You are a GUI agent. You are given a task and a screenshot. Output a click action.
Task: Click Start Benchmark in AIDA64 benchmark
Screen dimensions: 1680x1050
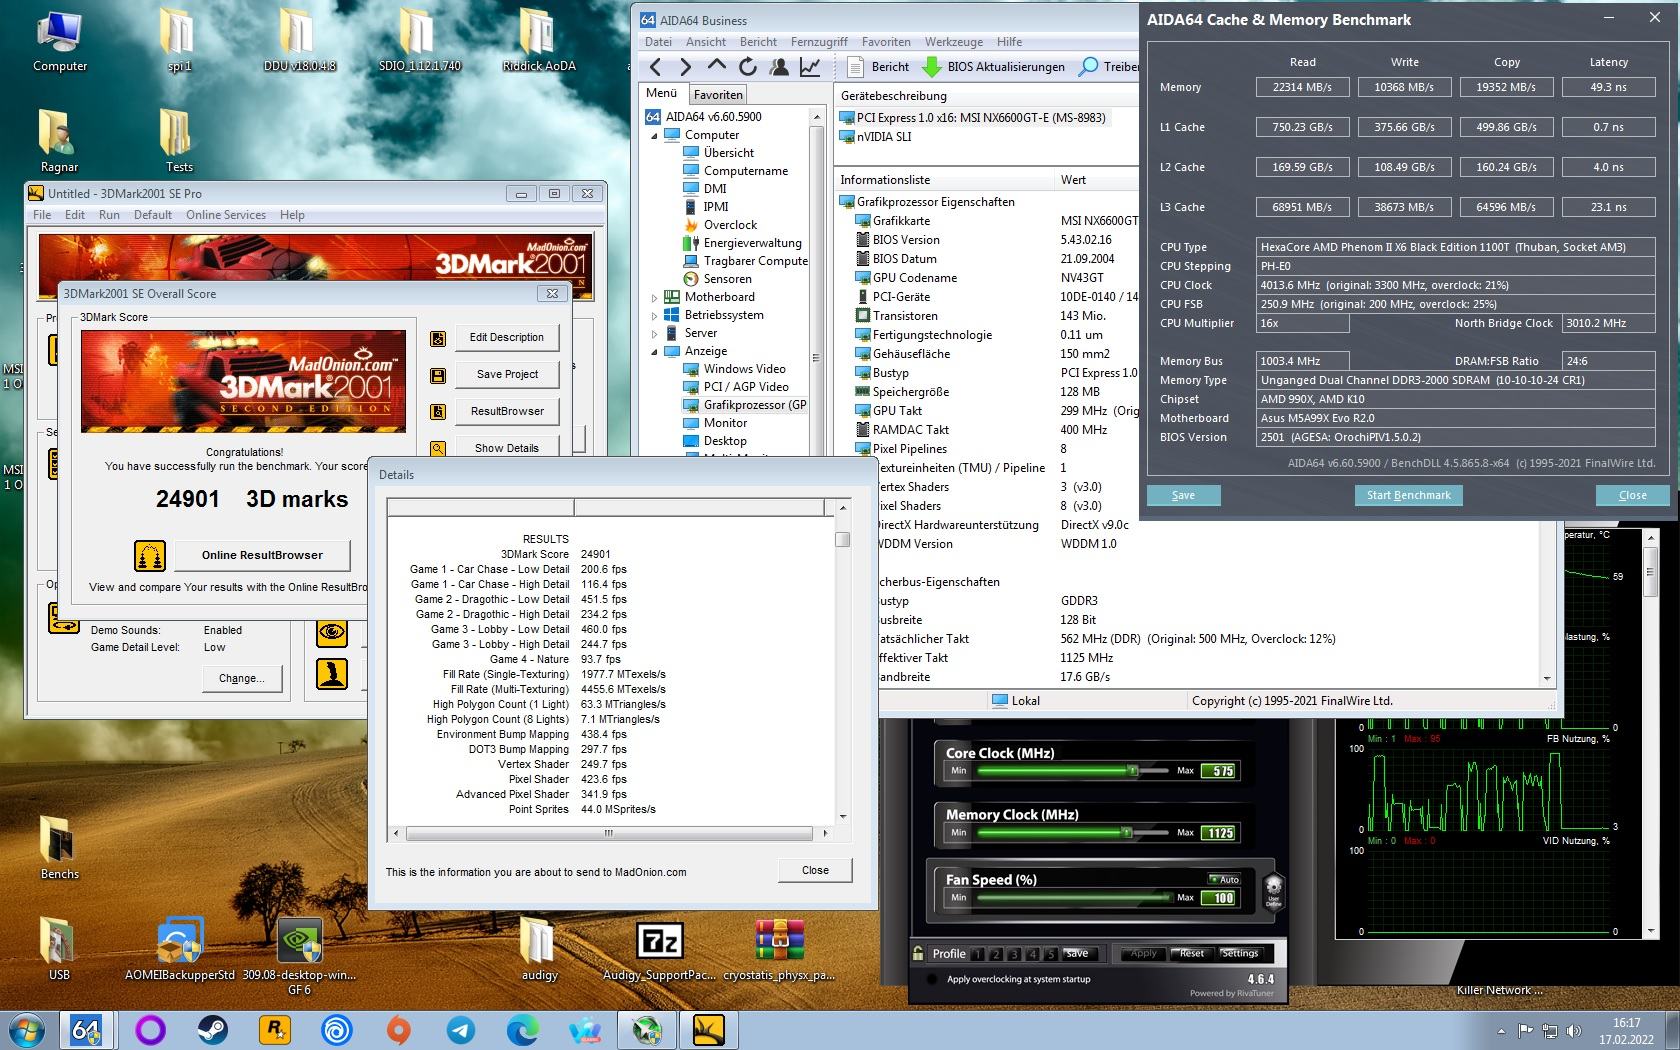(1408, 495)
